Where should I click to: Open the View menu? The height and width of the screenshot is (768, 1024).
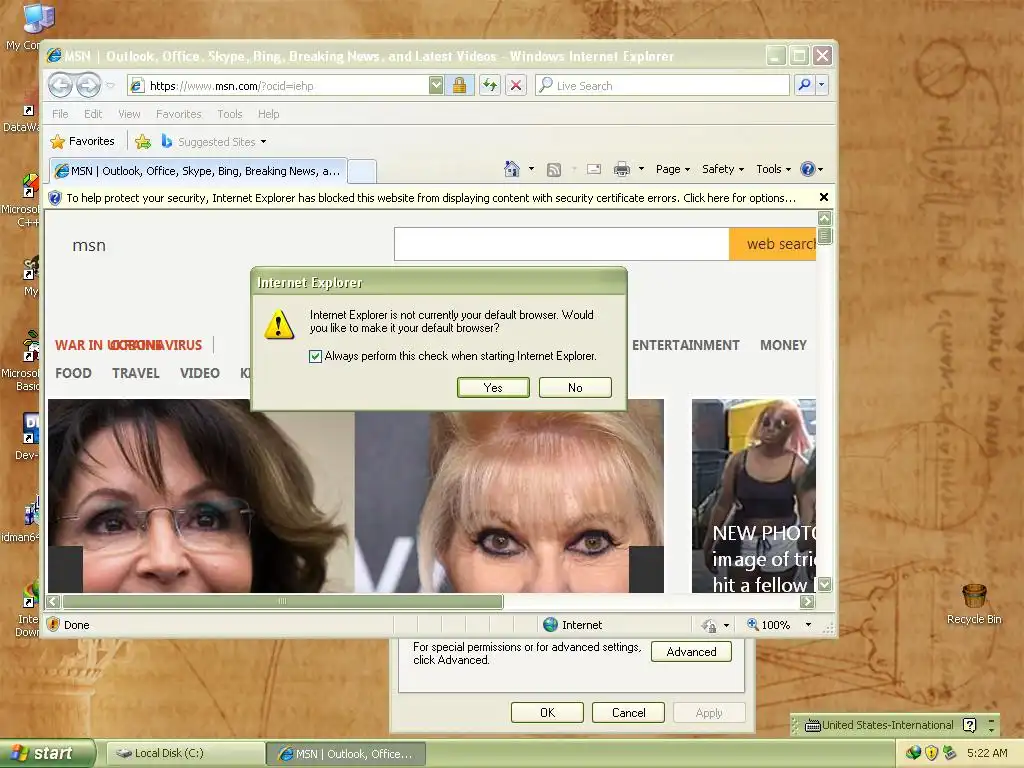tap(129, 114)
